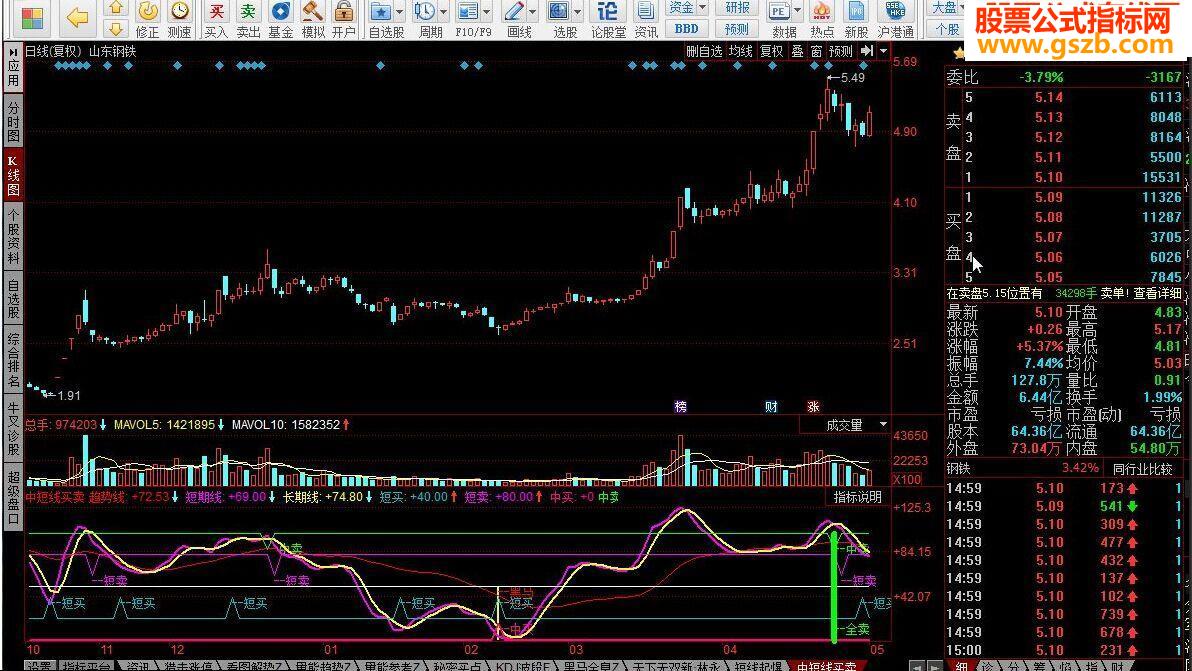
Task: Open the 应用 sidebar tab
Action: pos(13,69)
